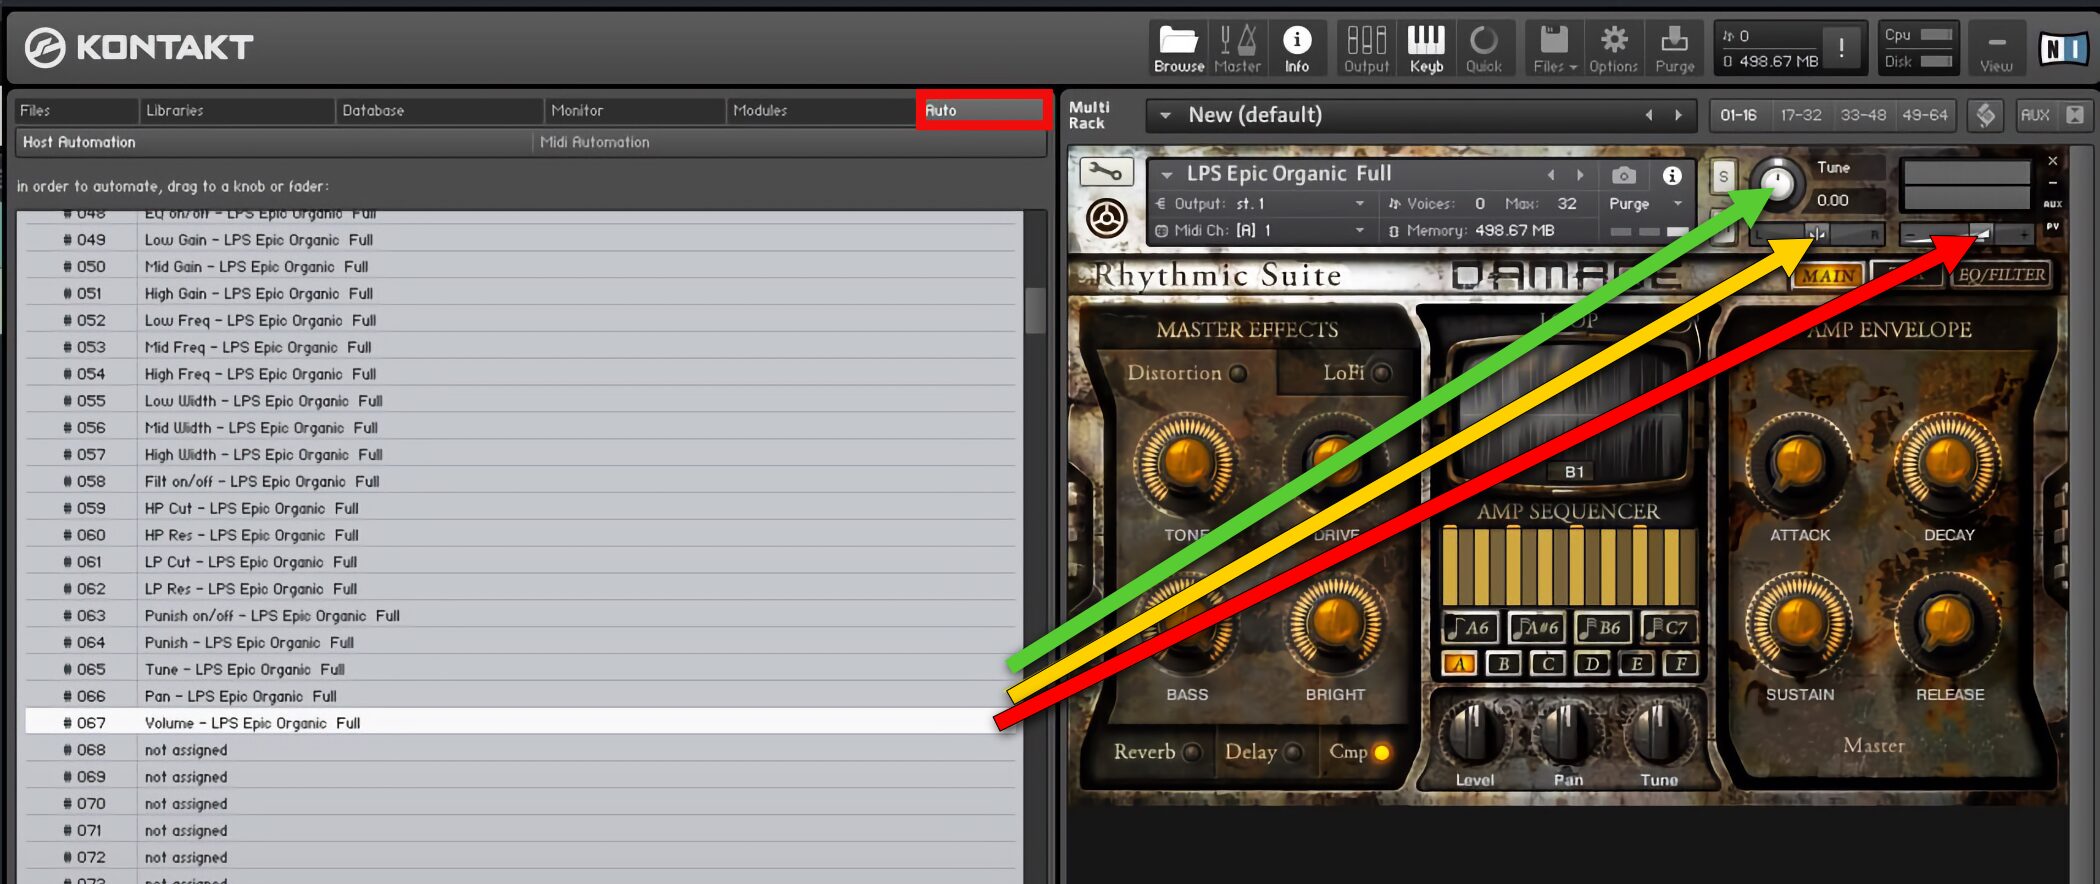Viewport: 2100px width, 884px height.
Task: Open instrument edit mode wrench icon
Action: pyautogui.click(x=1105, y=172)
